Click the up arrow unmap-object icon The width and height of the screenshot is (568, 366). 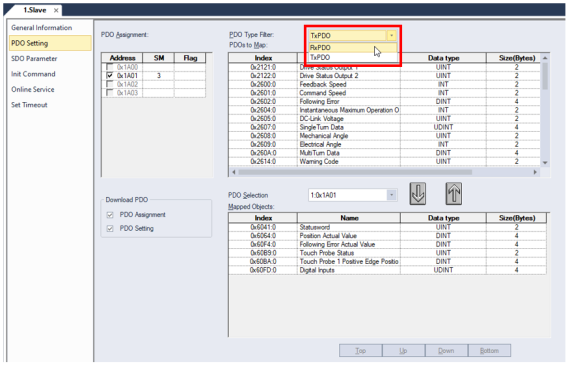[454, 194]
